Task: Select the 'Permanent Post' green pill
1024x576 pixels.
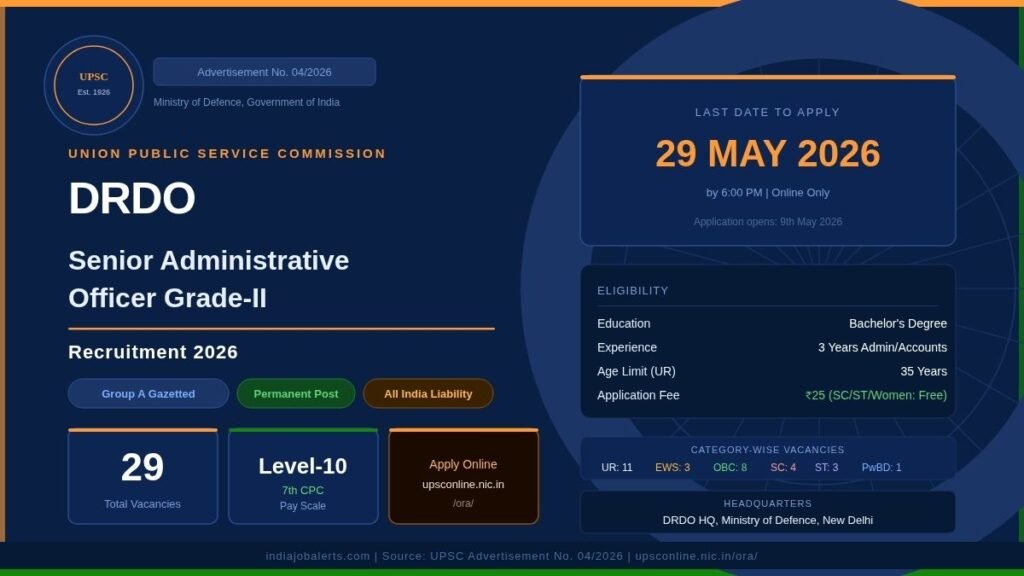Action: [296, 394]
